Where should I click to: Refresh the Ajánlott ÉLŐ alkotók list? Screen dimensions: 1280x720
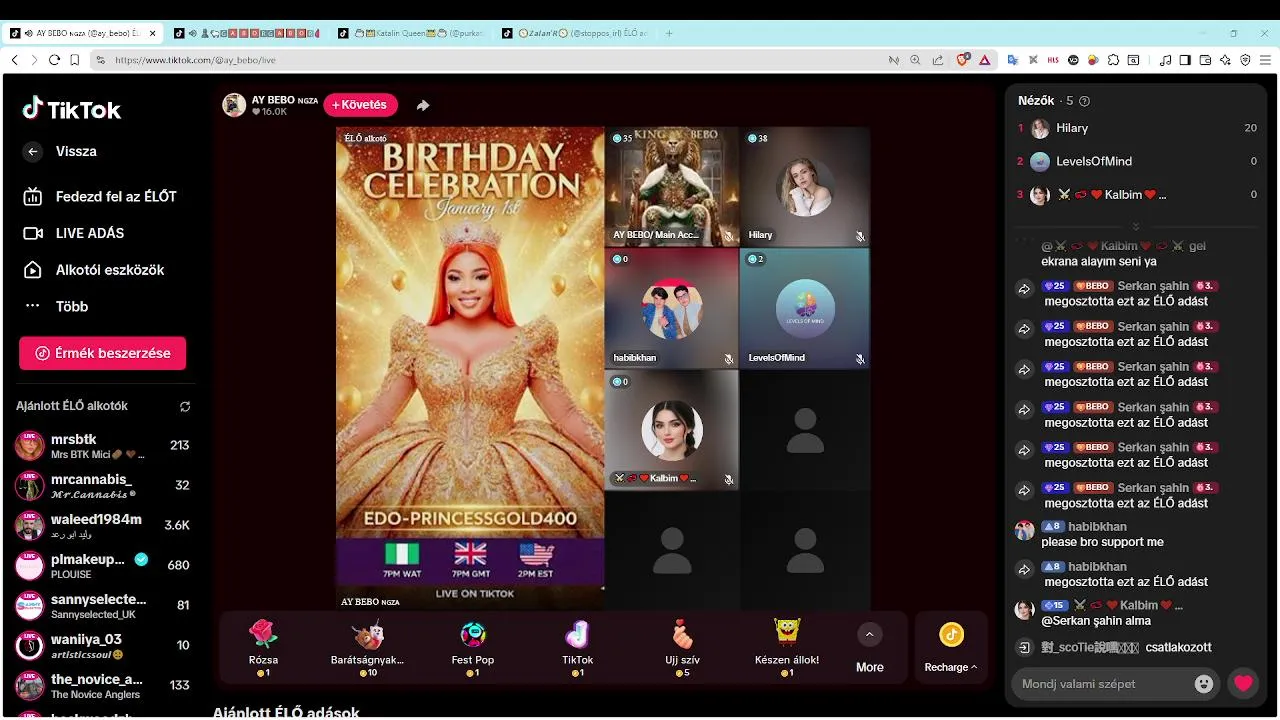pyautogui.click(x=185, y=407)
